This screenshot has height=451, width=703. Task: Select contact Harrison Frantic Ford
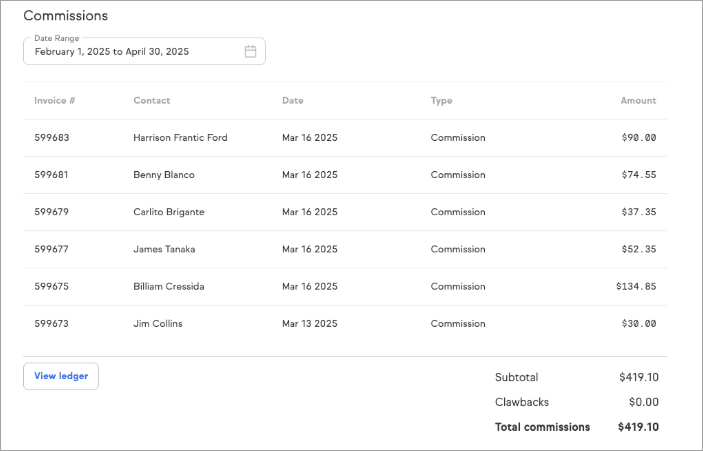180,138
